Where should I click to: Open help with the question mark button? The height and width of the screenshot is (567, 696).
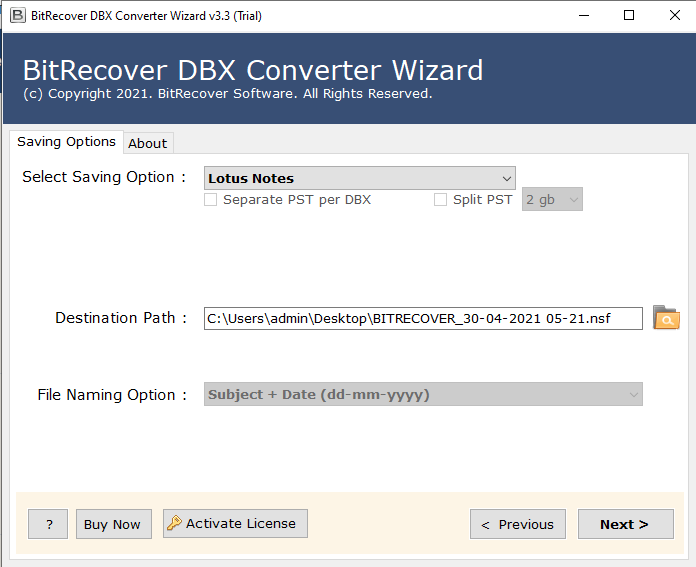pyautogui.click(x=48, y=524)
